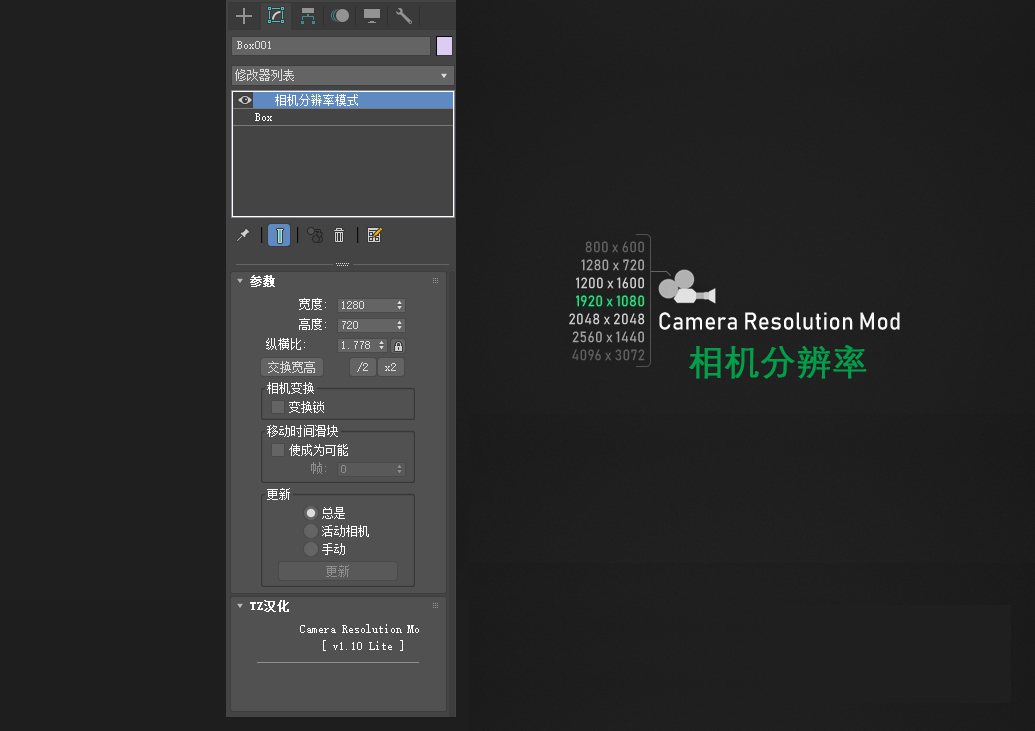Click the x2 resolution button
Screen dimensions: 1035x731
(x=390, y=367)
